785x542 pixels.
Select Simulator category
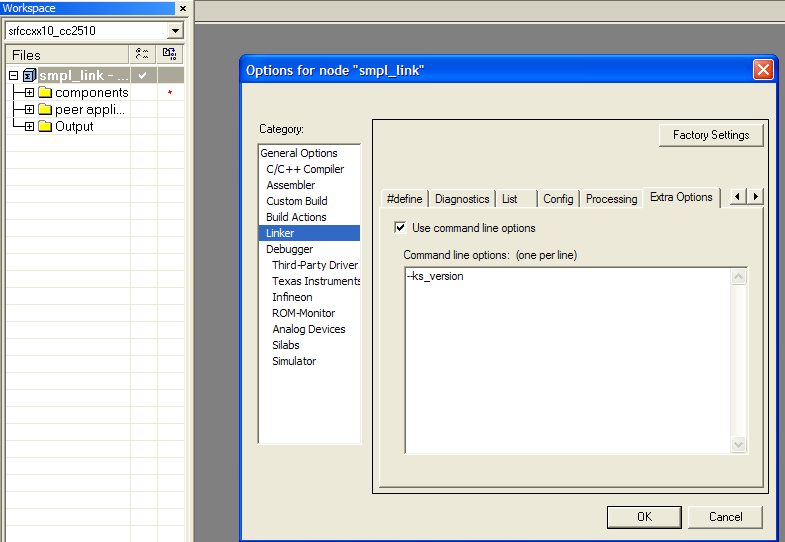pyautogui.click(x=309, y=361)
